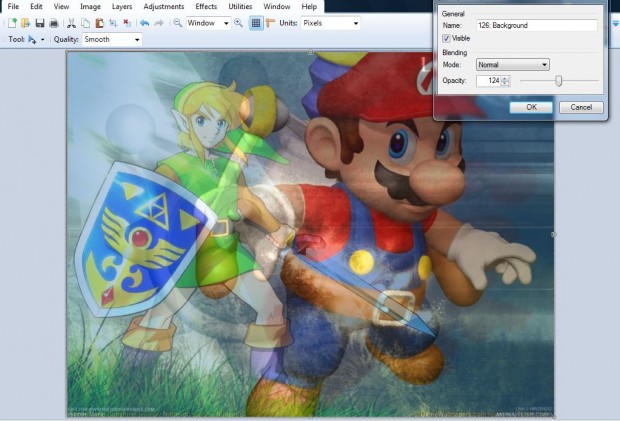The width and height of the screenshot is (620, 421).
Task: Expand the Tool chooser arrow
Action: [x=42, y=40]
